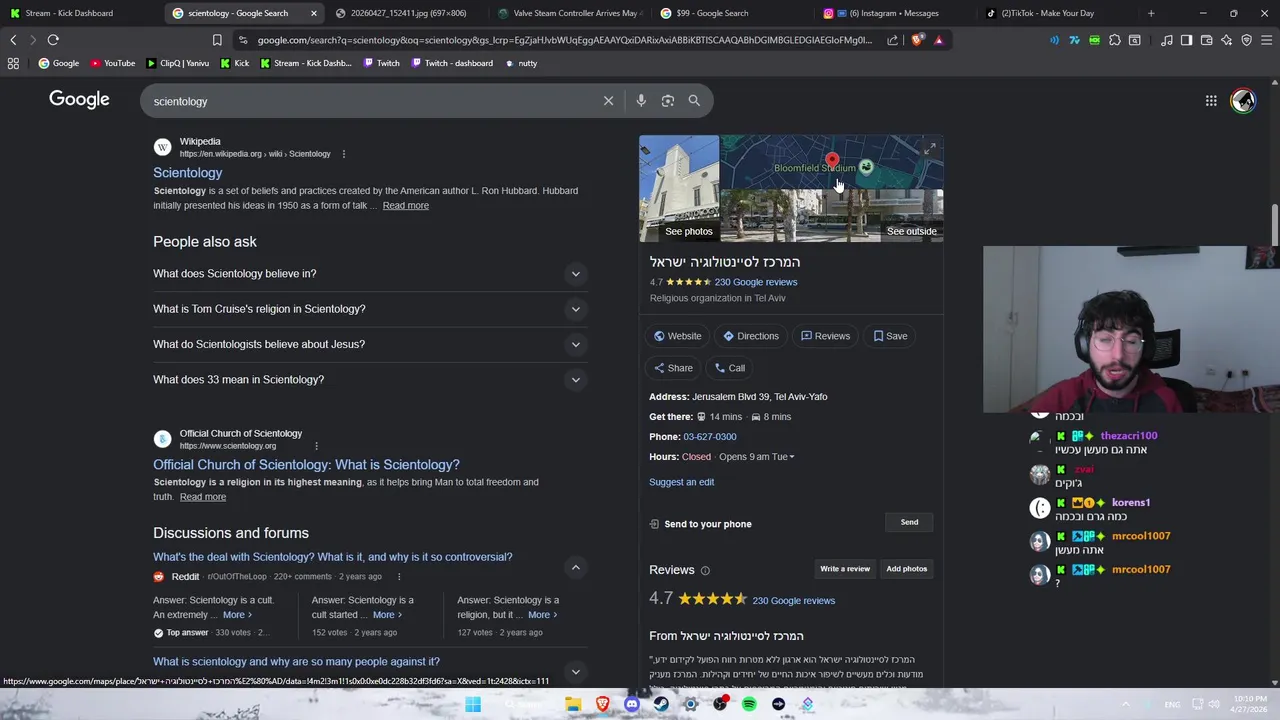Image resolution: width=1280 pixels, height=720 pixels.
Task: Toggle the browser sidebar panel icon
Action: coord(1186,40)
